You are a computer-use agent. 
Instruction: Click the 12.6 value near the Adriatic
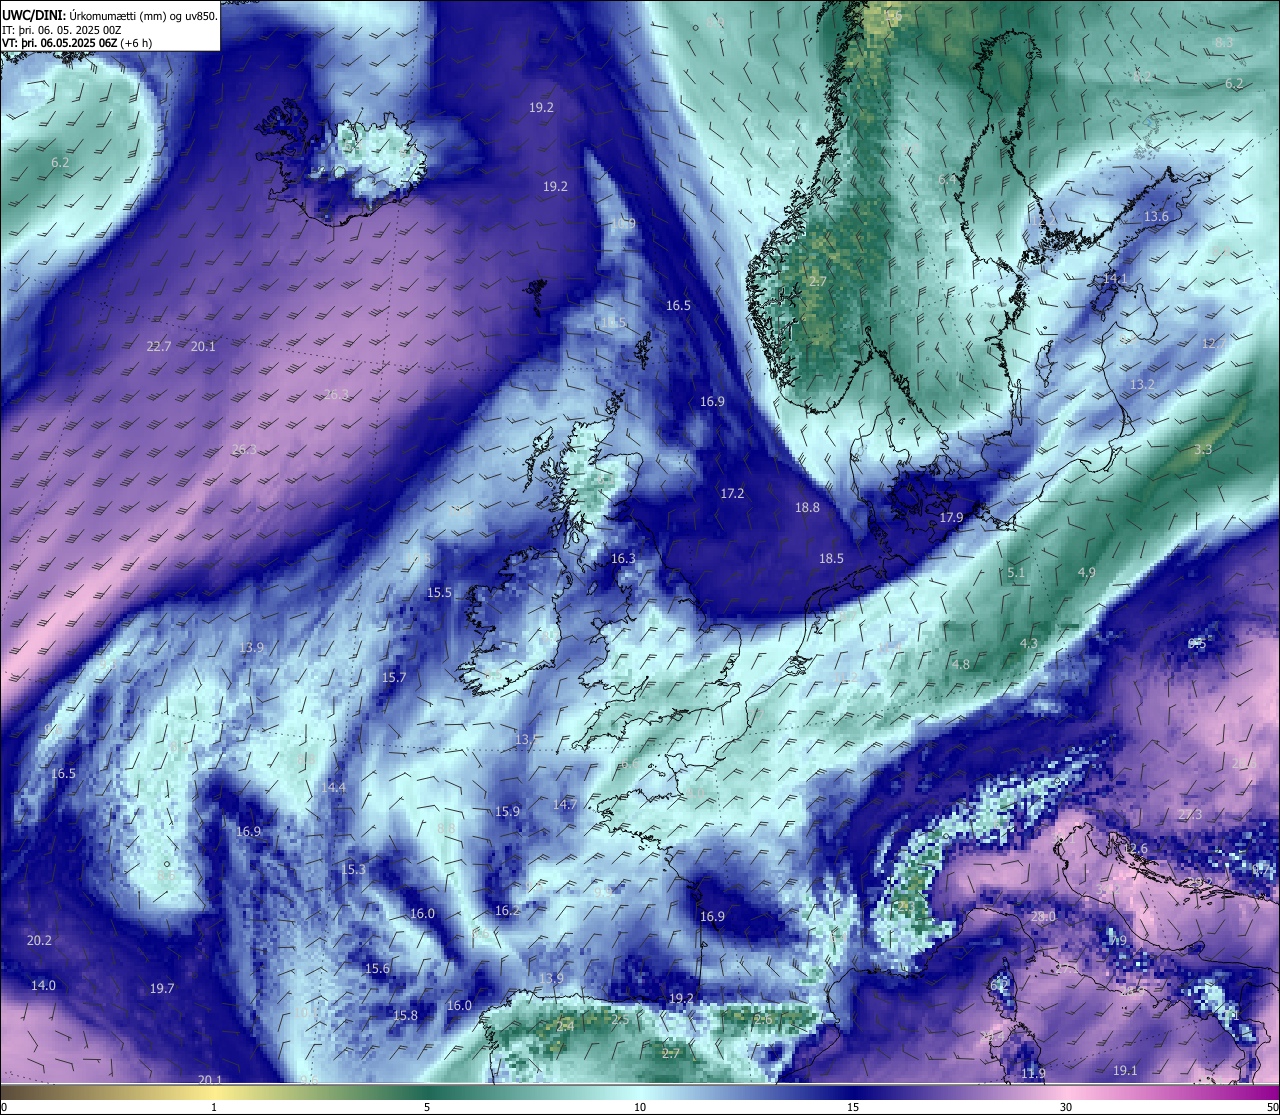tap(1136, 849)
